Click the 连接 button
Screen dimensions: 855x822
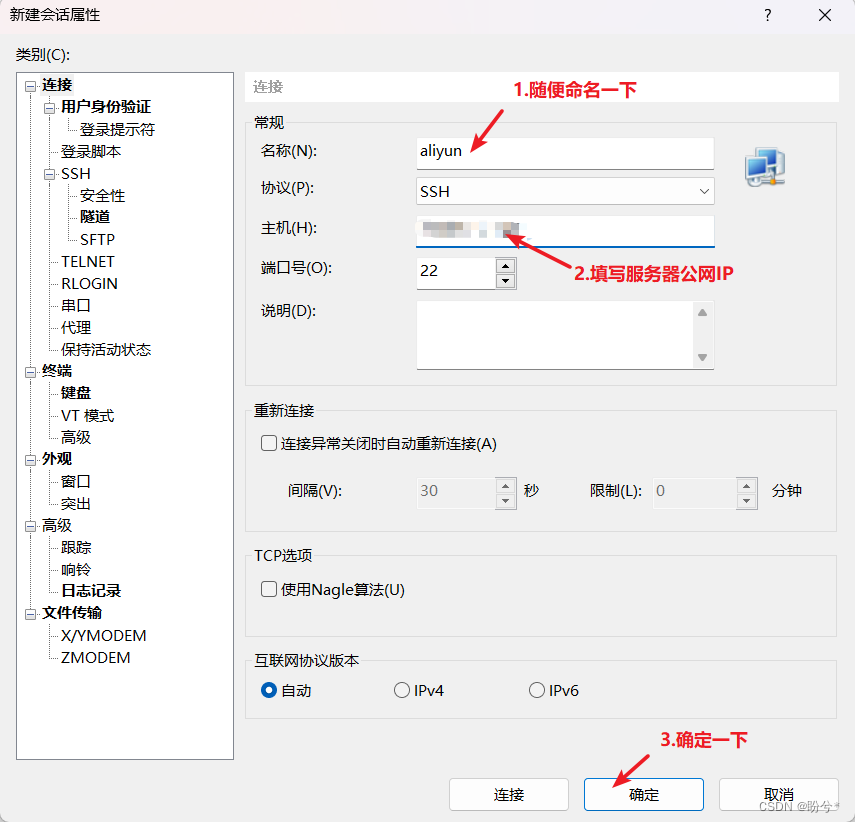click(x=508, y=794)
